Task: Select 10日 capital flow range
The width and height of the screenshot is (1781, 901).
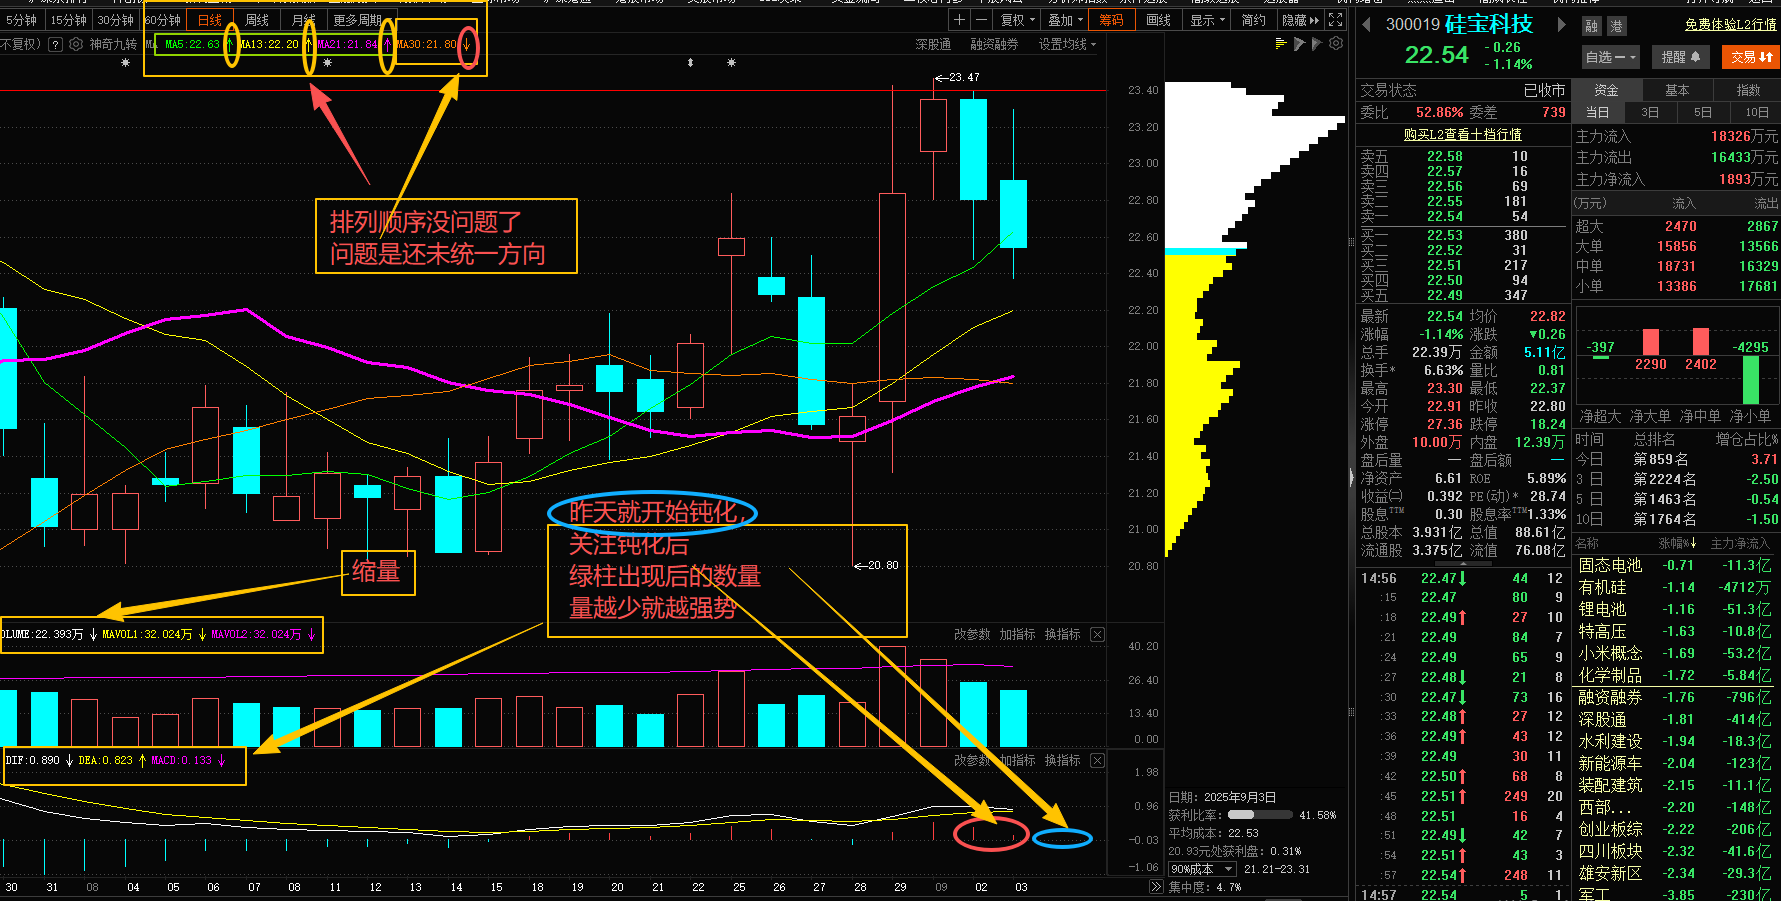Action: coord(1756,112)
